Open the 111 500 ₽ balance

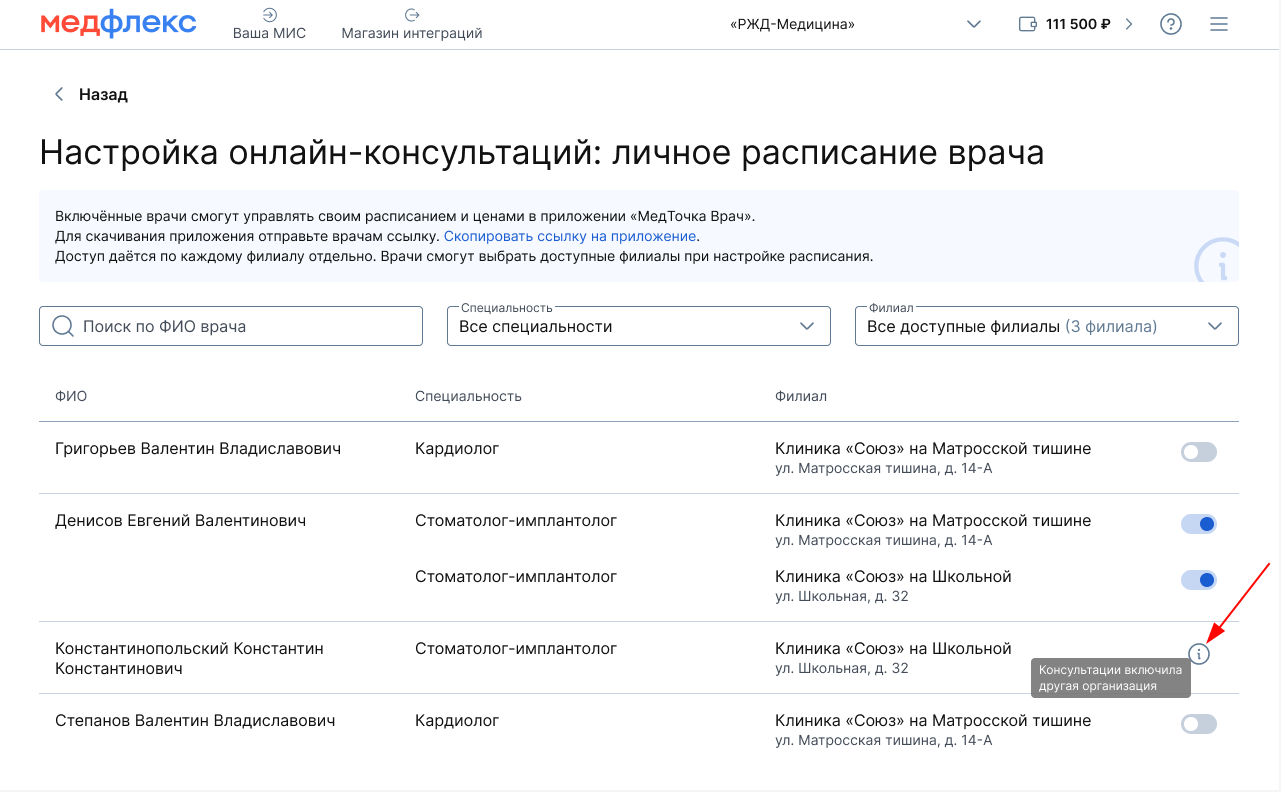[1078, 24]
